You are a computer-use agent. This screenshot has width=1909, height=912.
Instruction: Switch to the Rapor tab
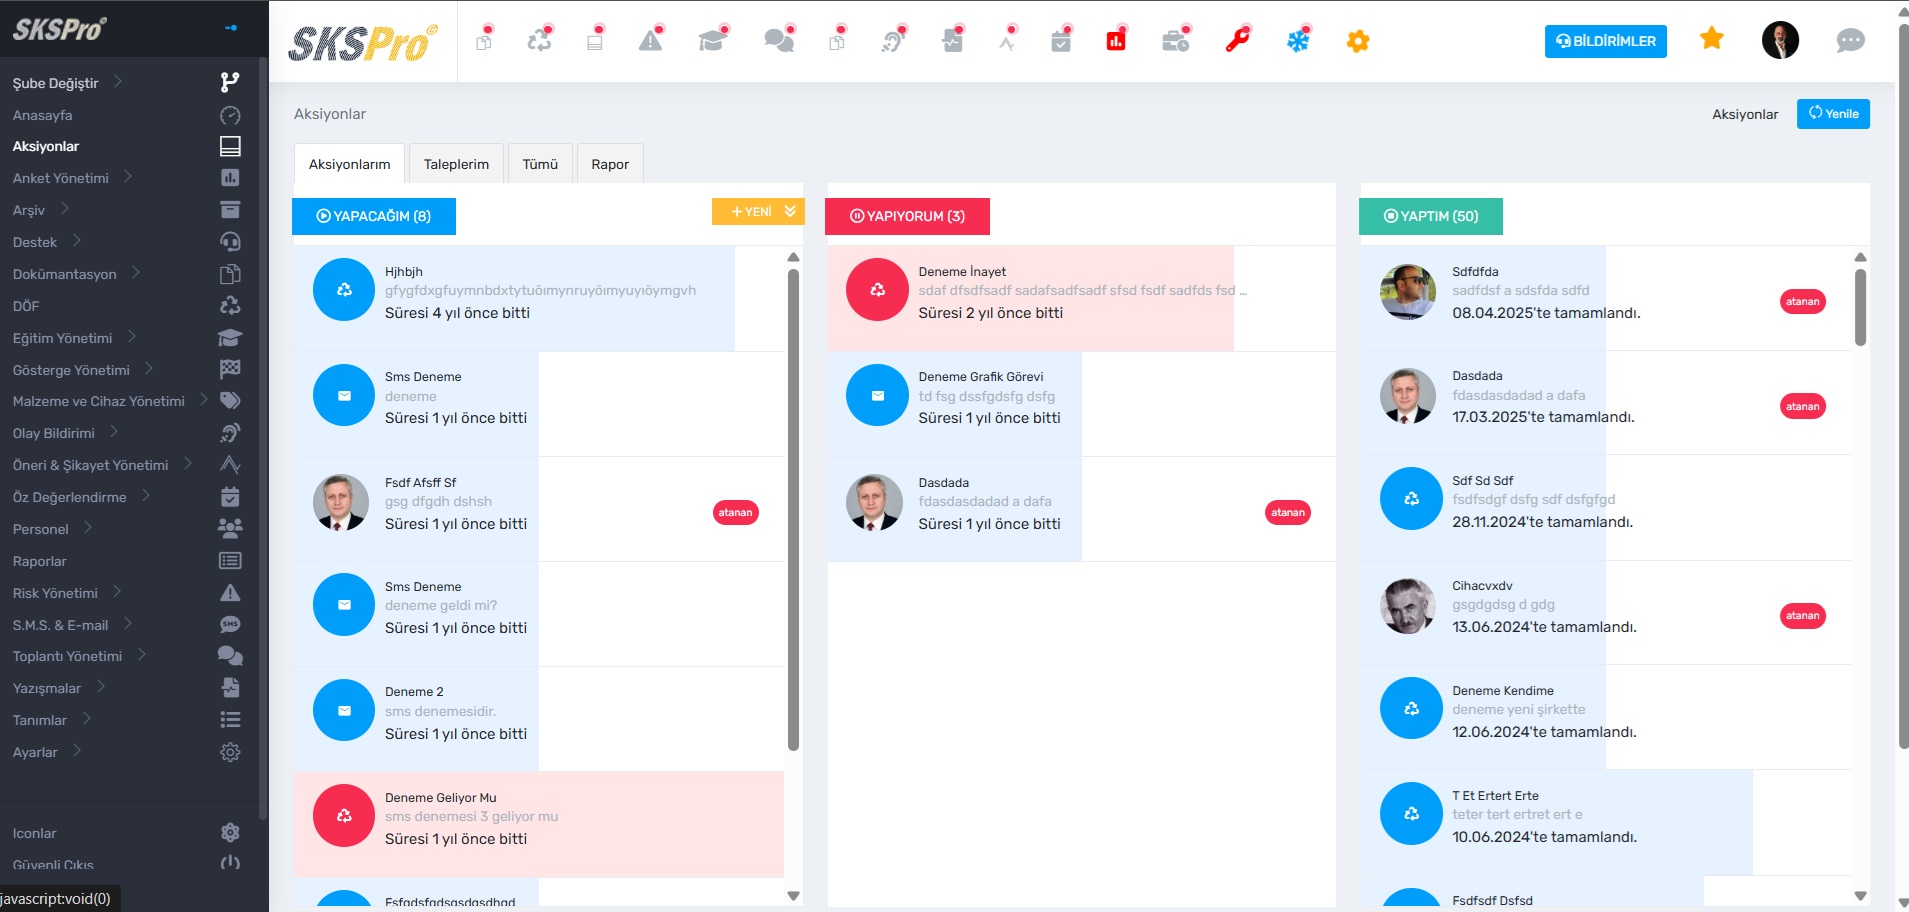pos(610,164)
